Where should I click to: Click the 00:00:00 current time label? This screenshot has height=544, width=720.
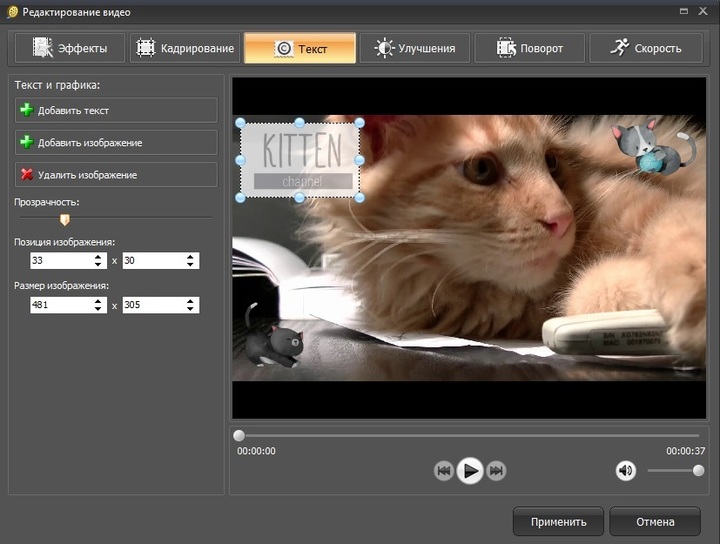click(256, 451)
